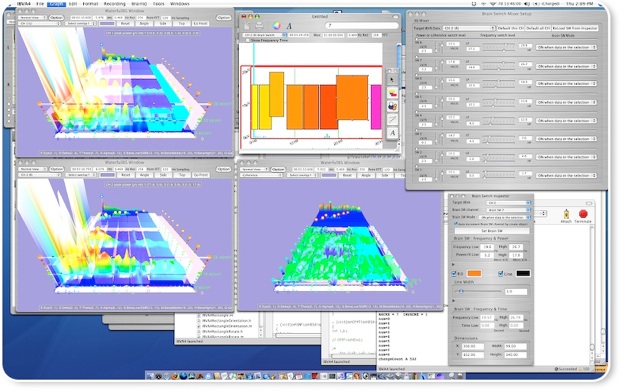Viewport: 622px width, 392px height.
Task: Click the printer icon in Untitled toolbar
Action: (x=259, y=26)
